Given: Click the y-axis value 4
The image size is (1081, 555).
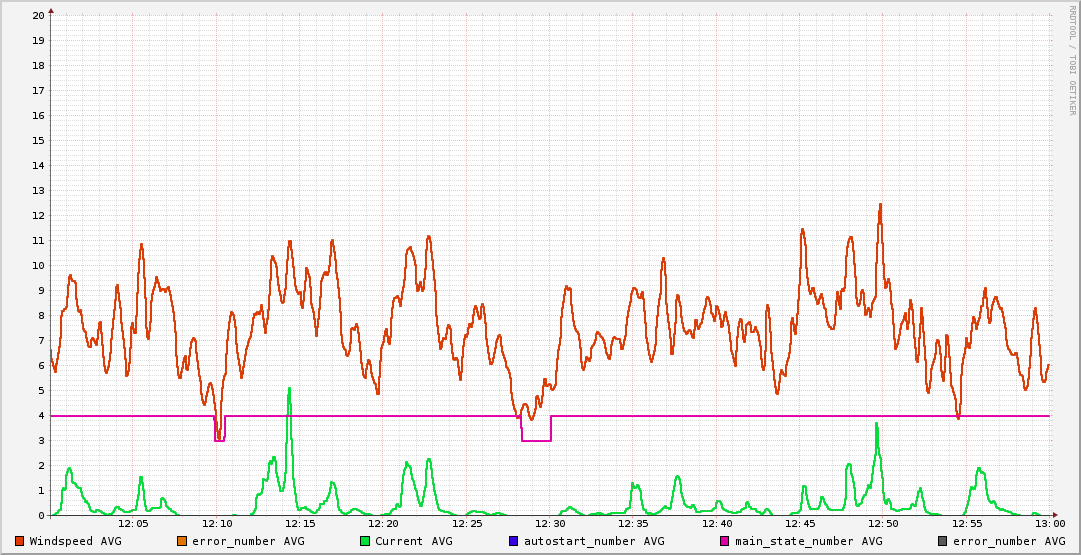Looking at the screenshot, I should (x=41, y=416).
